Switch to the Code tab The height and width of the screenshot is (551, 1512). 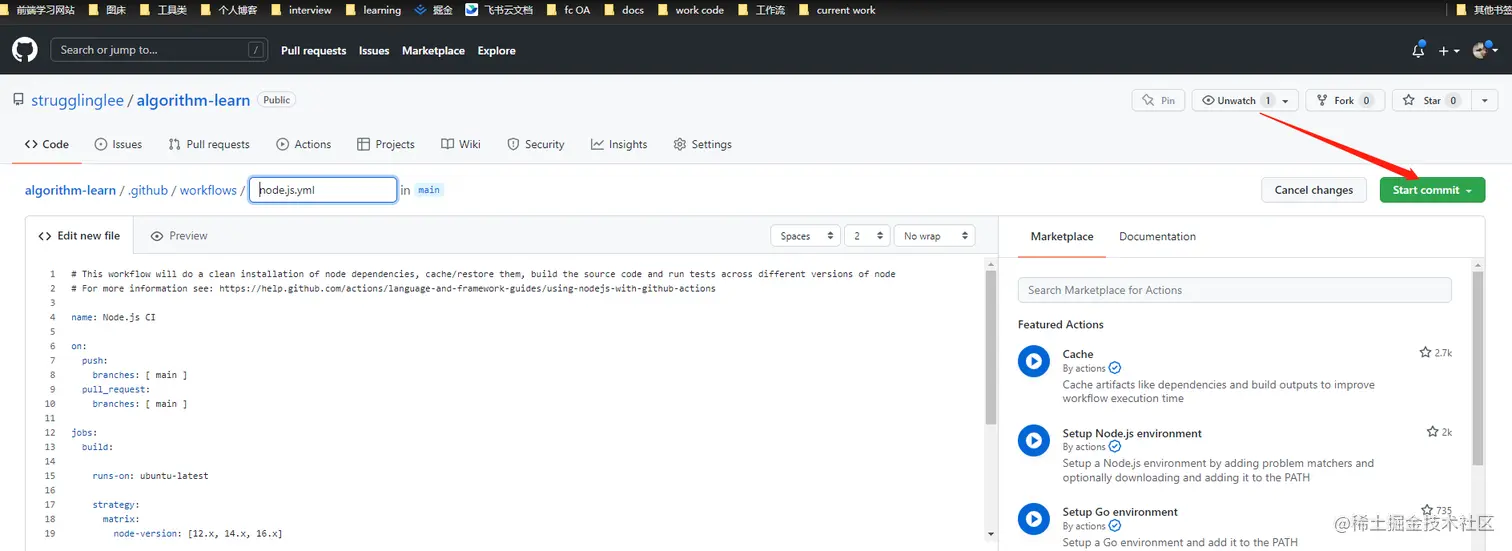[47, 144]
